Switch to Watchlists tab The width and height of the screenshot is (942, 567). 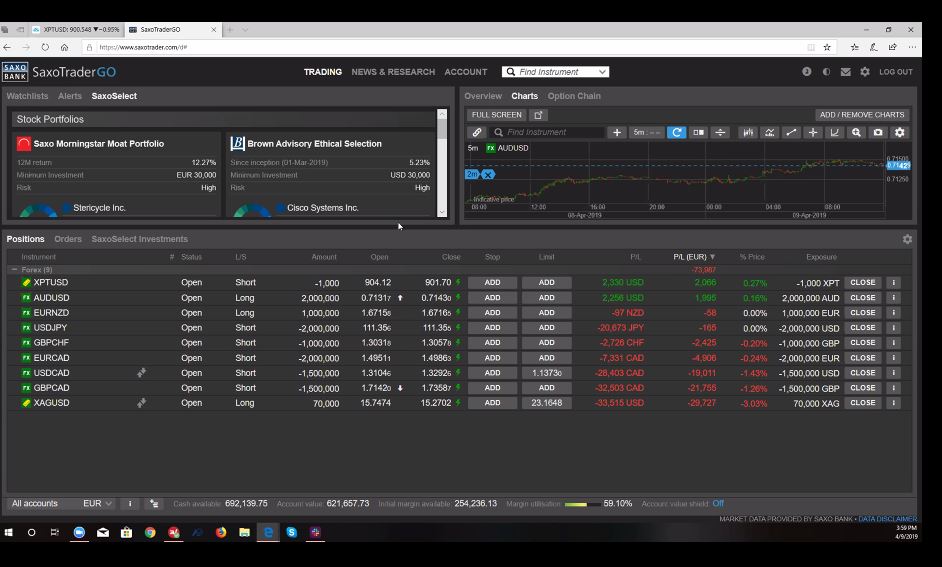[27, 96]
